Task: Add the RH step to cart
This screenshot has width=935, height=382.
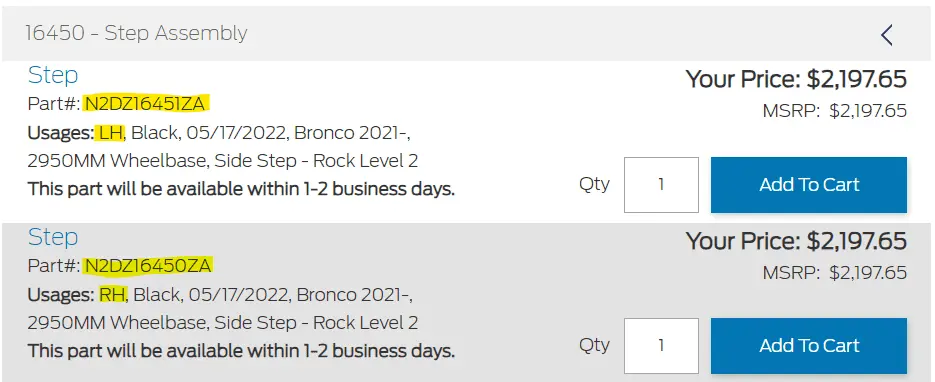Action: pyautogui.click(x=809, y=346)
